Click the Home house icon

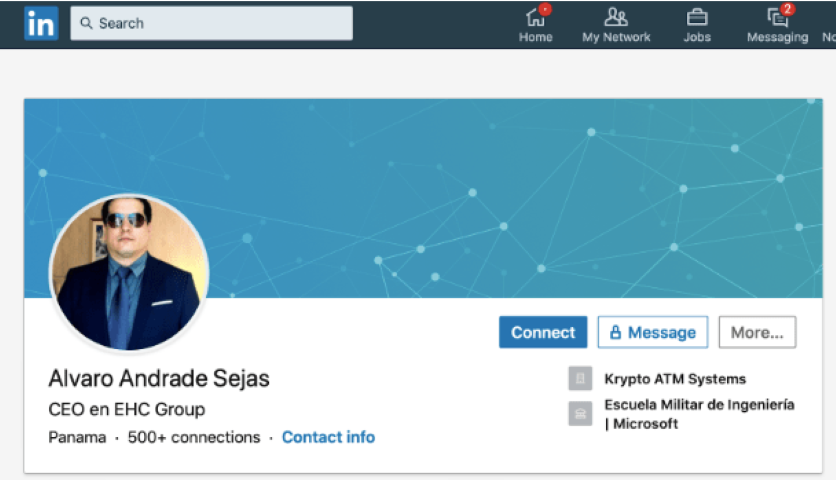[535, 18]
